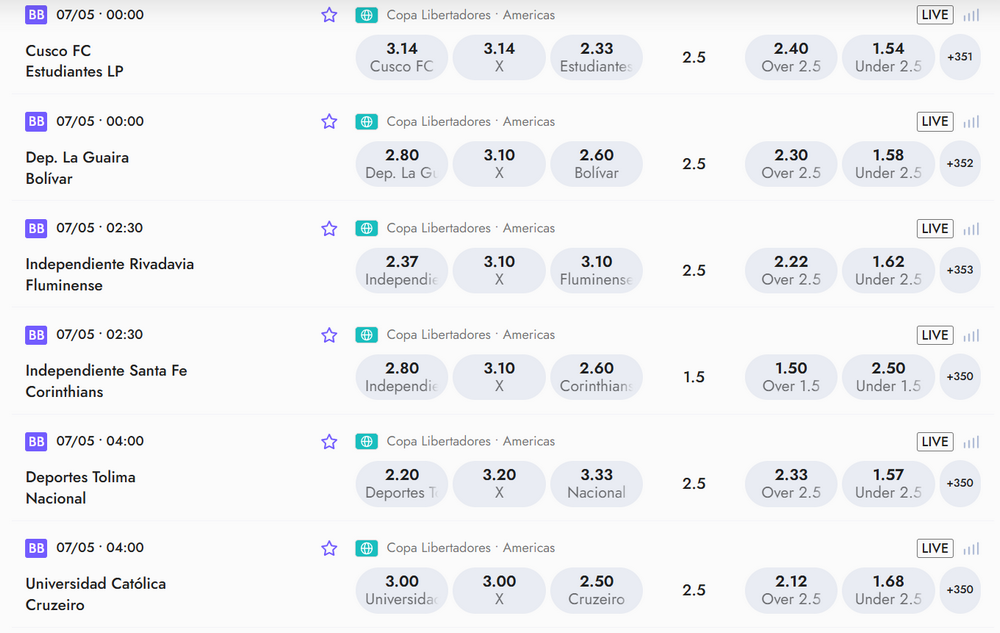Bet on Deportes Tolima at 2.20
Image resolution: width=1000 pixels, height=633 pixels.
[402, 483]
